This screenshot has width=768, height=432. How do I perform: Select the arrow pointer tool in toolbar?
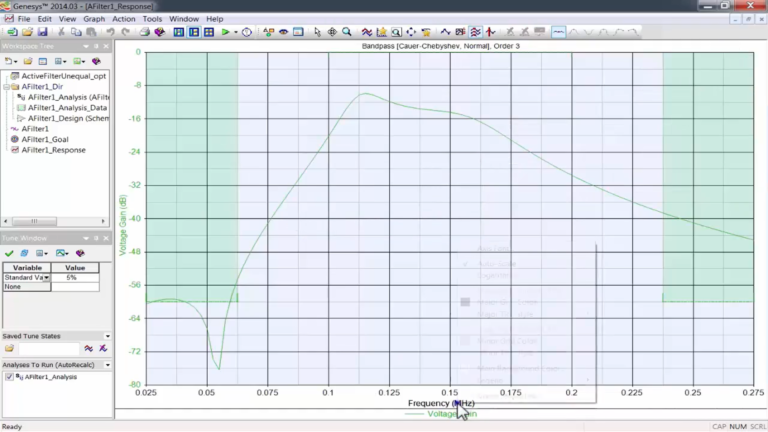pos(317,32)
